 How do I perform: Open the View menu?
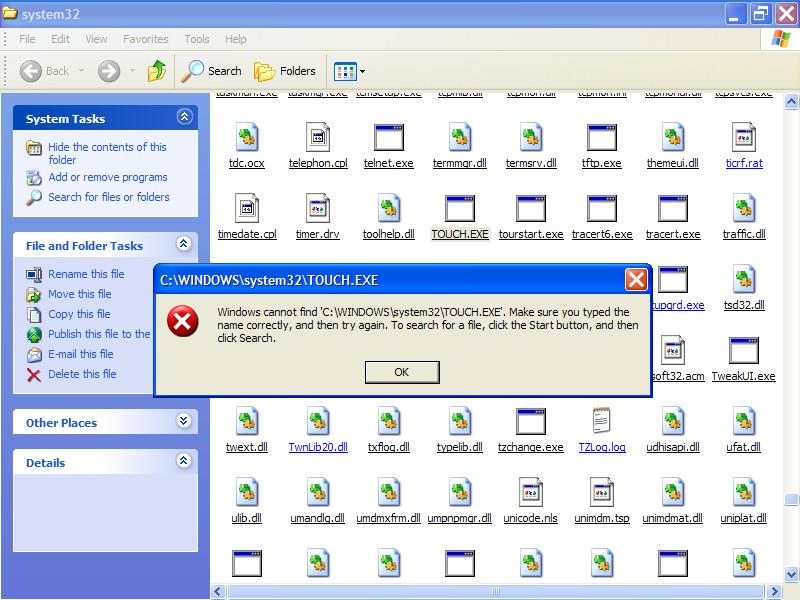click(96, 39)
